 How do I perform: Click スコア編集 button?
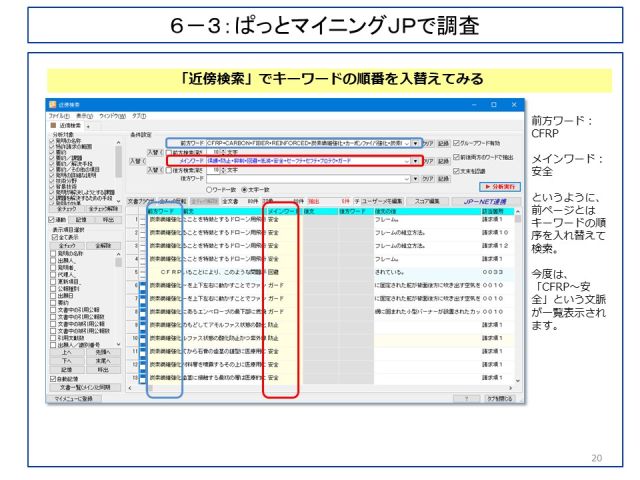pyautogui.click(x=427, y=202)
